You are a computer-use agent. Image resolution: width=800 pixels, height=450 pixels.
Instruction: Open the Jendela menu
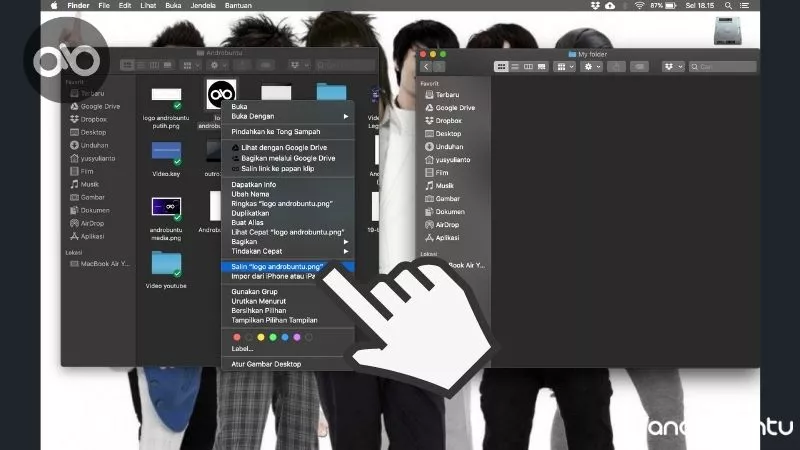203,6
